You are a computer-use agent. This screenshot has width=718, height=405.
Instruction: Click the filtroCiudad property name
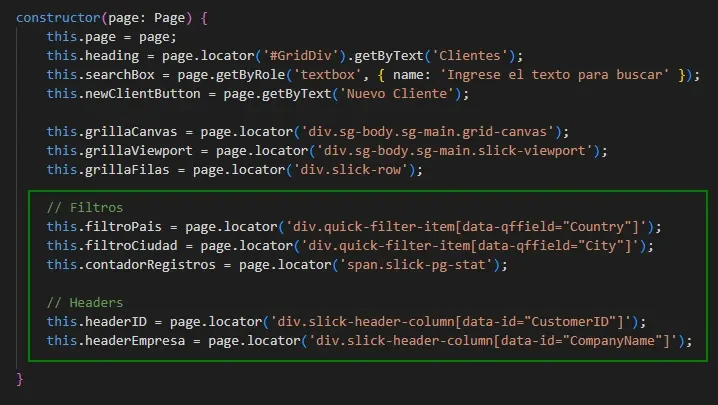pyautogui.click(x=131, y=246)
